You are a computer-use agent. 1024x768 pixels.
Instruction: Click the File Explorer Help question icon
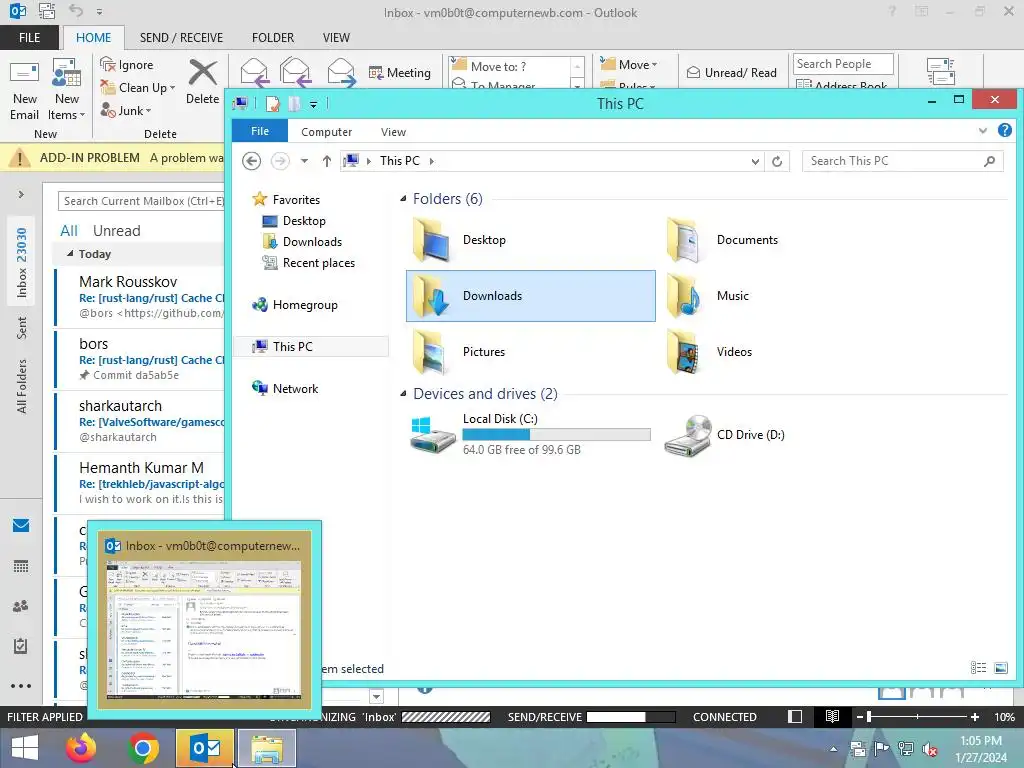point(1004,130)
